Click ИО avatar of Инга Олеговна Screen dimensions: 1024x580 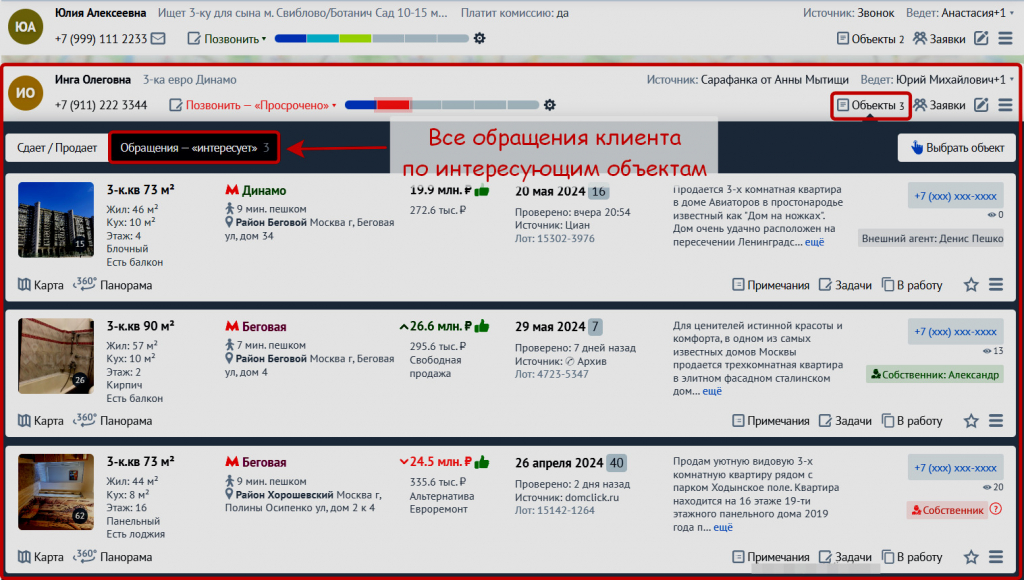click(x=25, y=93)
